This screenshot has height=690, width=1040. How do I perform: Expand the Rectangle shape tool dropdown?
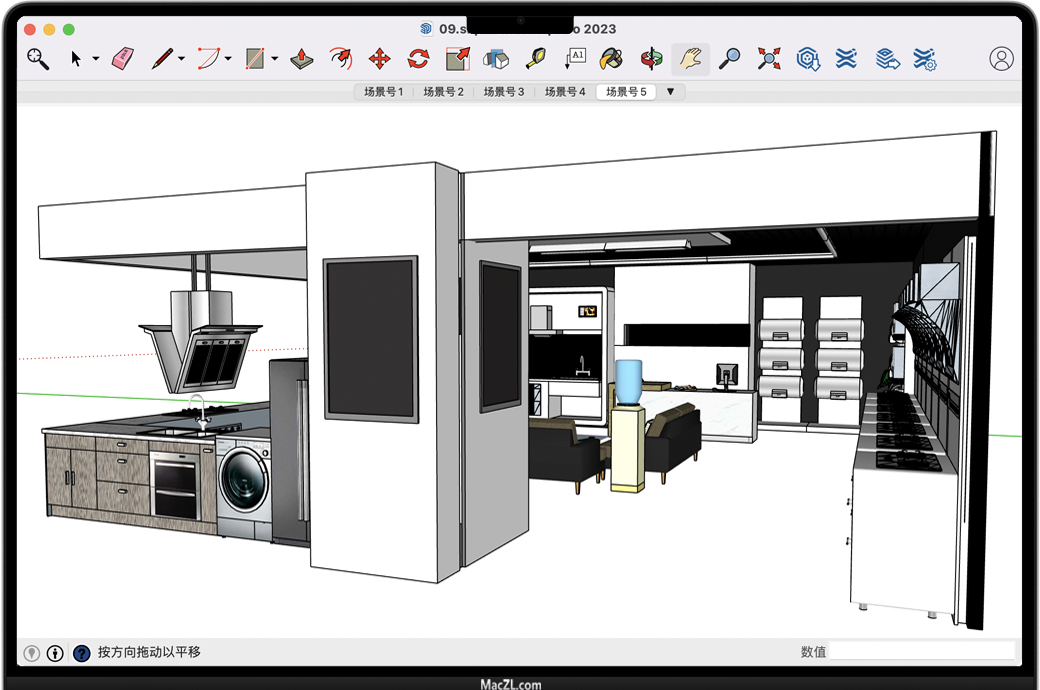coord(275,59)
